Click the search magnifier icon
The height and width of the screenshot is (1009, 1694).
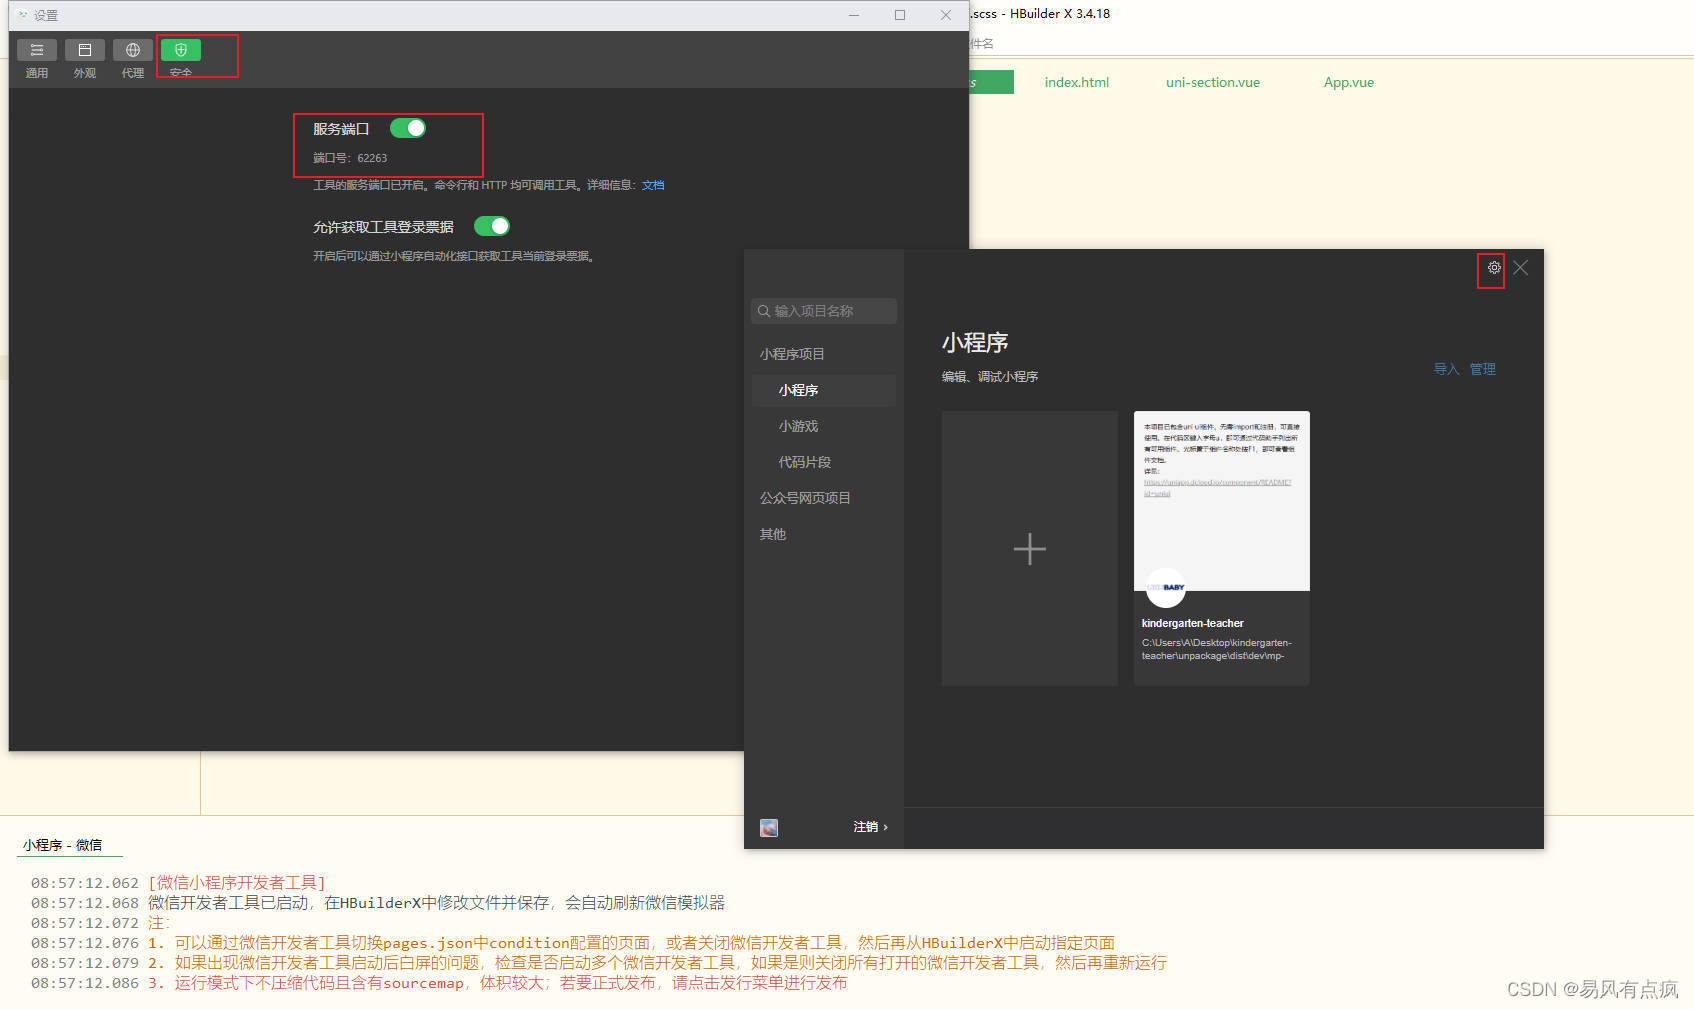[x=764, y=311]
